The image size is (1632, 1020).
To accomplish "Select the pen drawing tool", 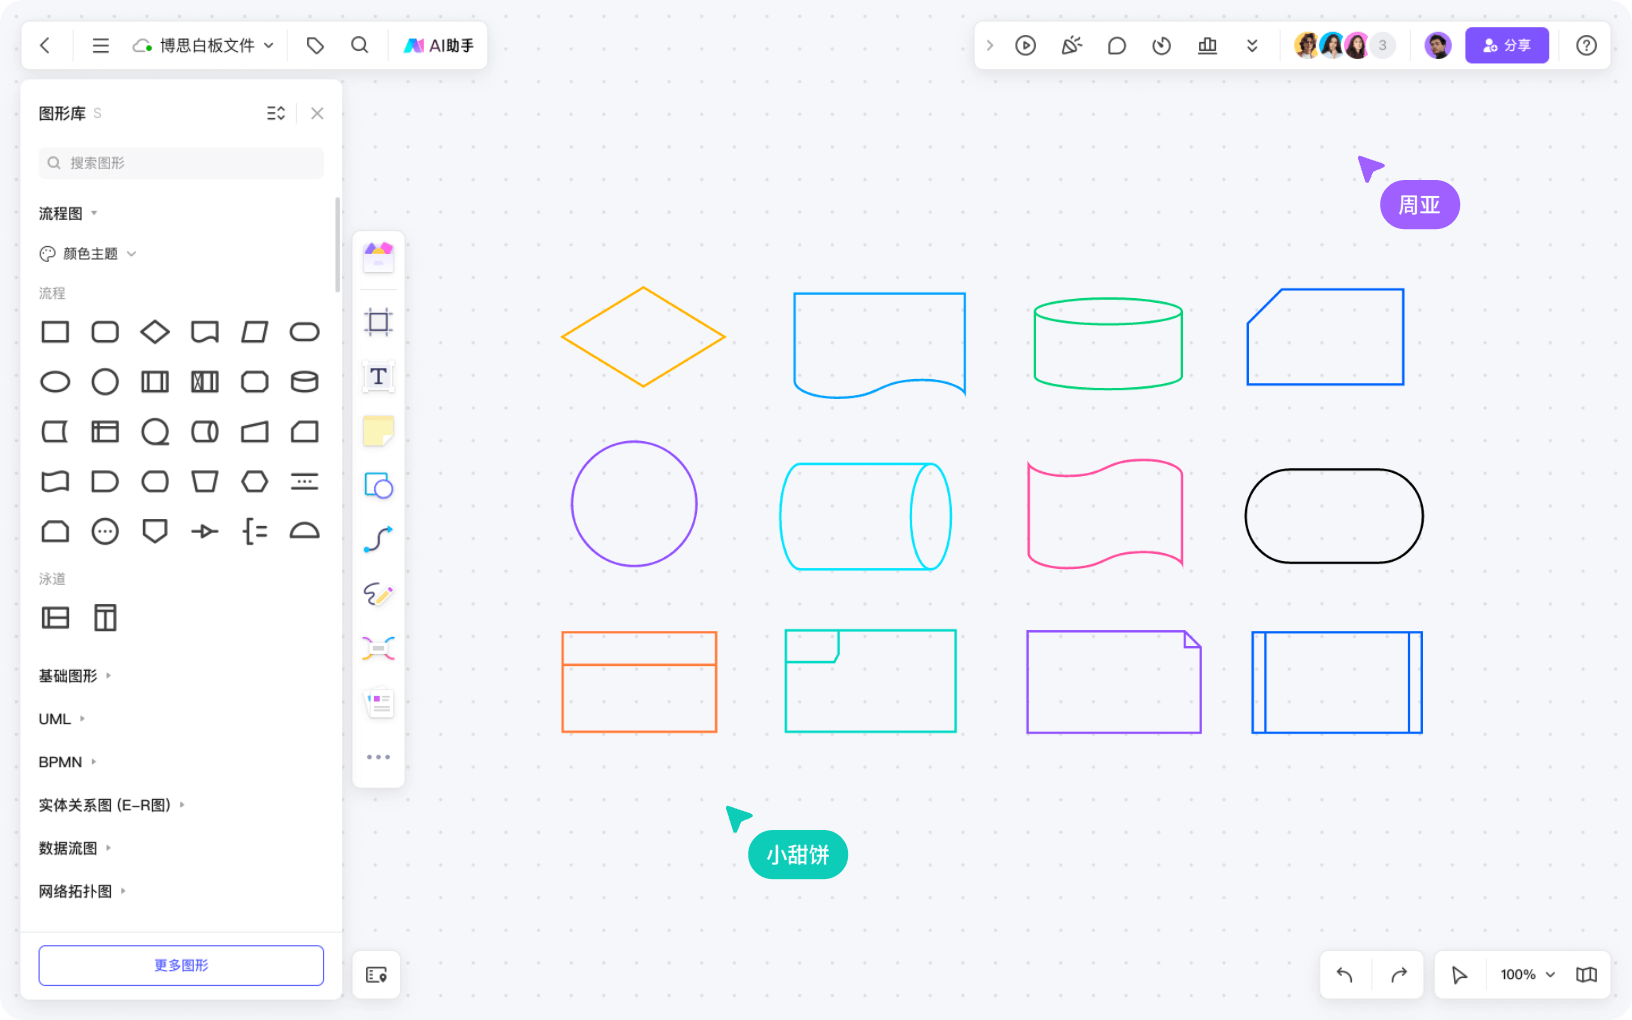I will pyautogui.click(x=378, y=594).
